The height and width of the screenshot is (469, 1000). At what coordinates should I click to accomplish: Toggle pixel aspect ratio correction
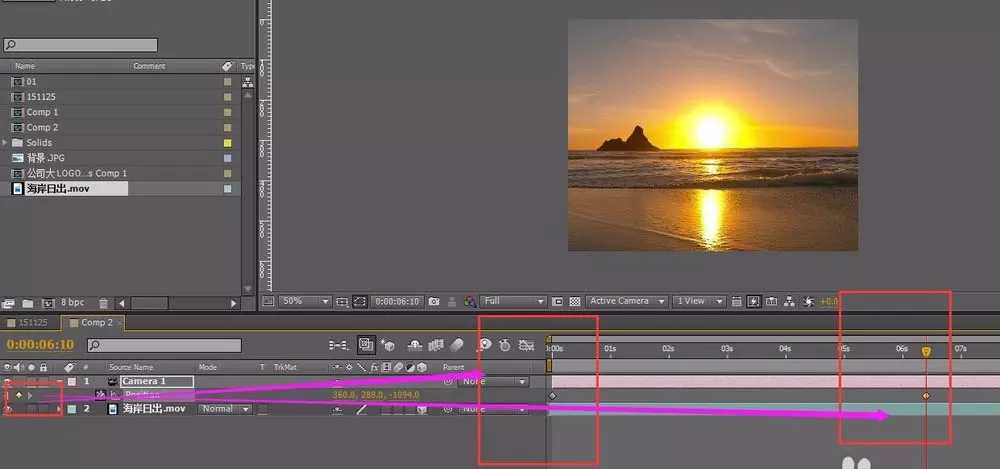[737, 301]
